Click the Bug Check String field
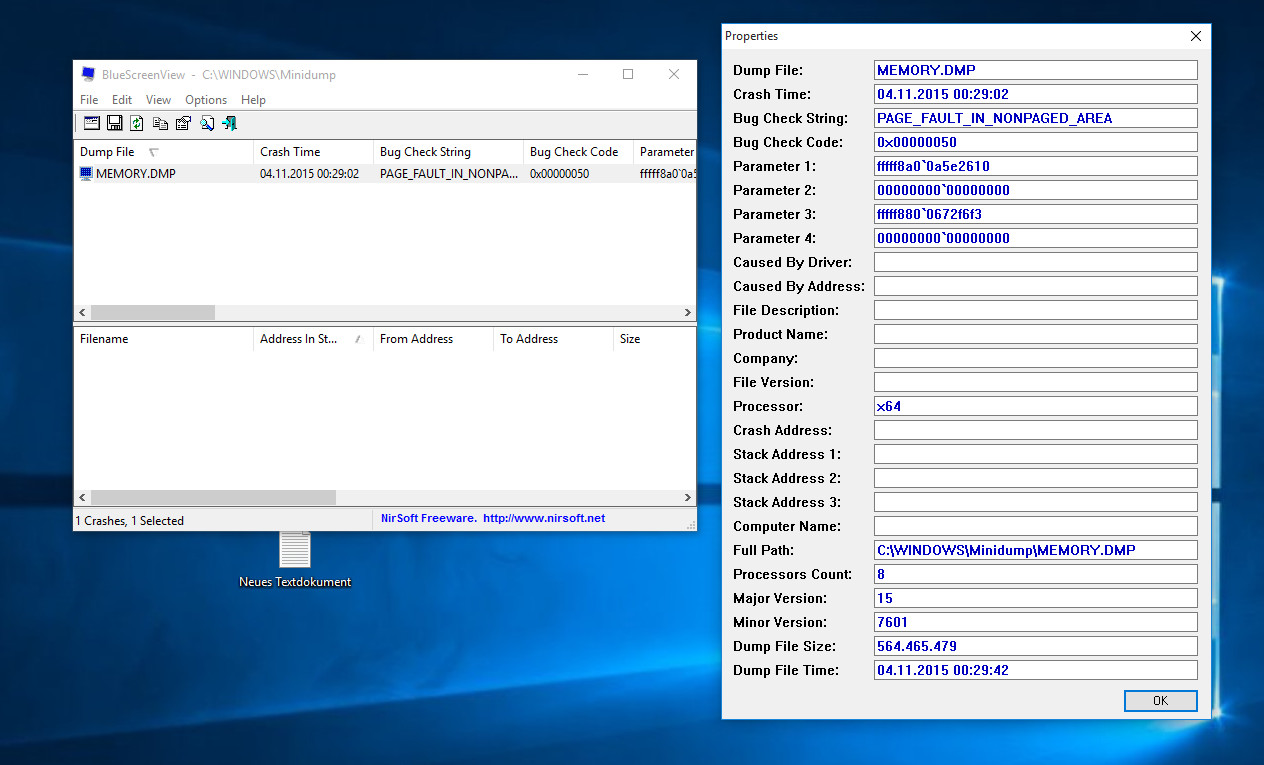The width and height of the screenshot is (1264, 765). (1035, 118)
